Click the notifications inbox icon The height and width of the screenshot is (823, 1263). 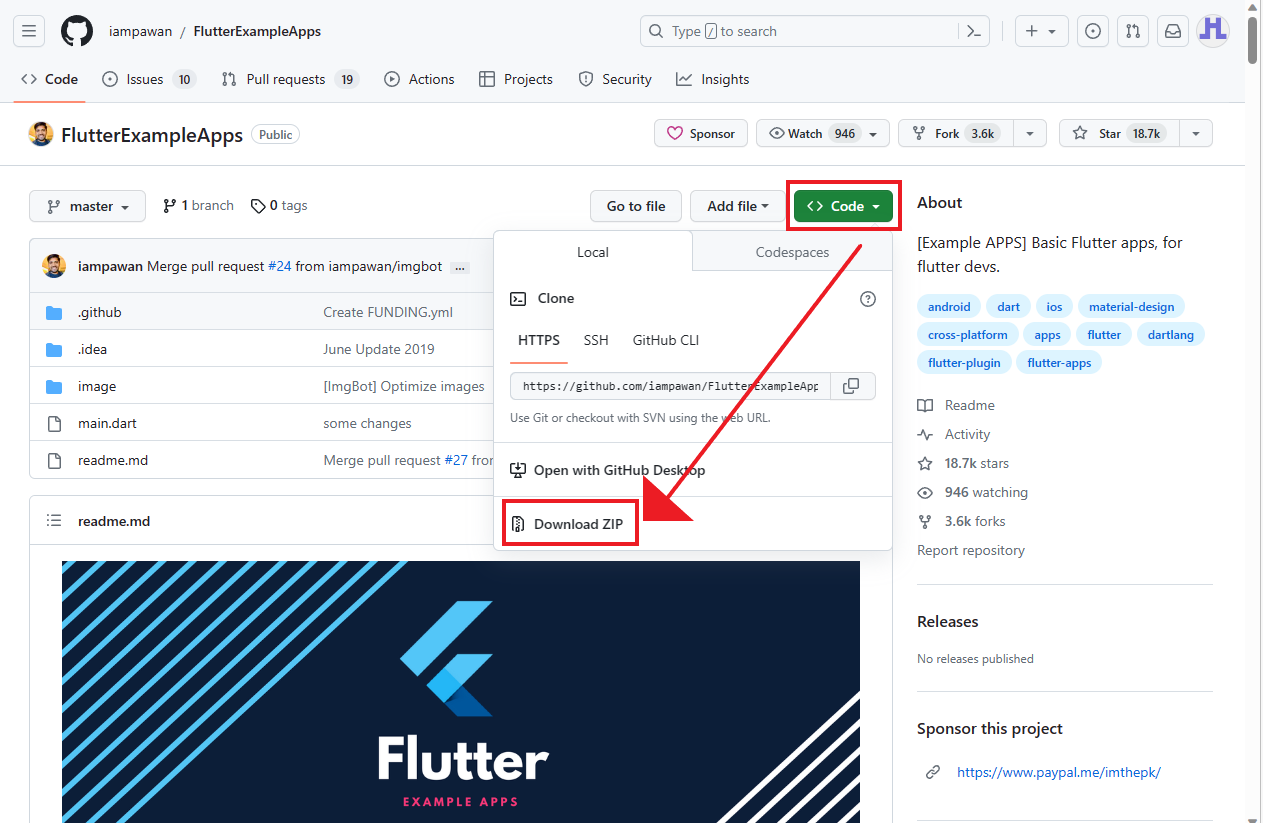coord(1172,31)
